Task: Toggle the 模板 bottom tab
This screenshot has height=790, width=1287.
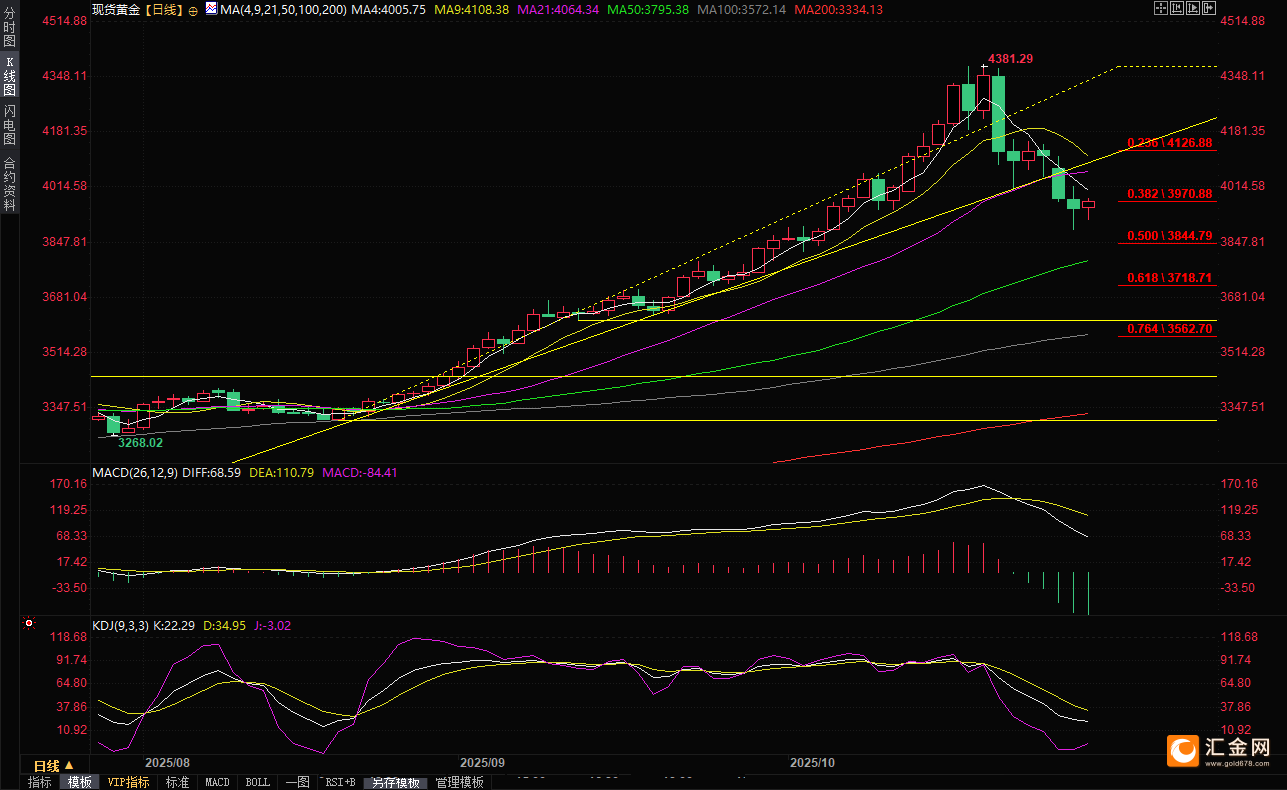Action: click(x=80, y=782)
